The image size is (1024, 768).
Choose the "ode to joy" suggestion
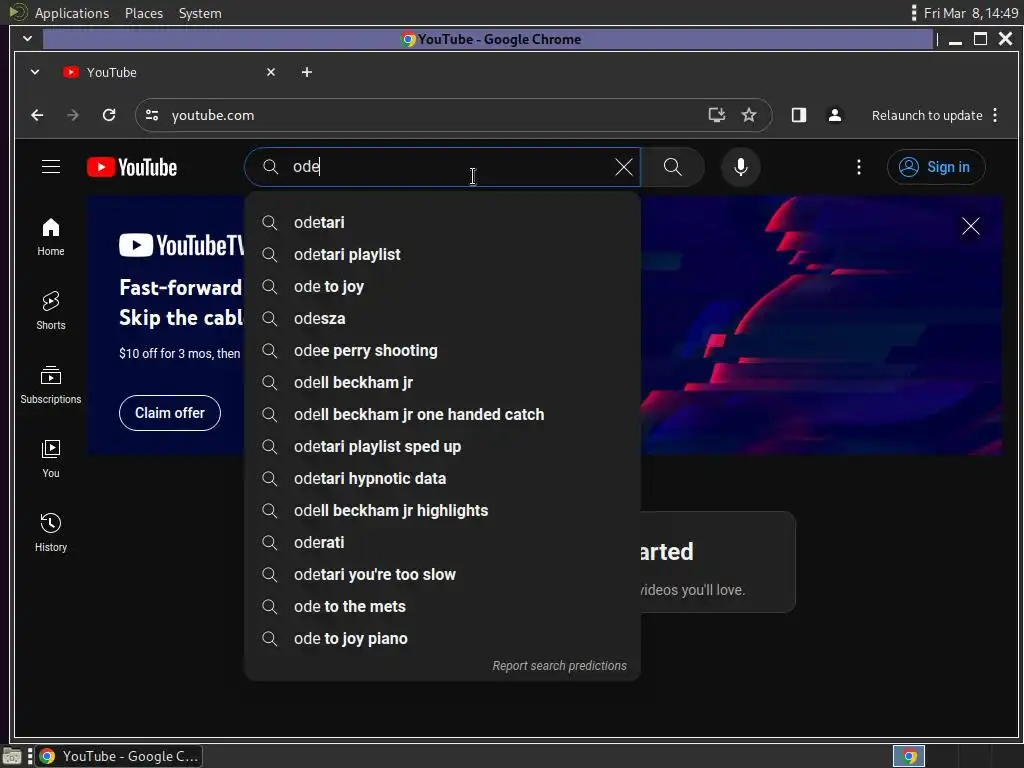(443, 287)
